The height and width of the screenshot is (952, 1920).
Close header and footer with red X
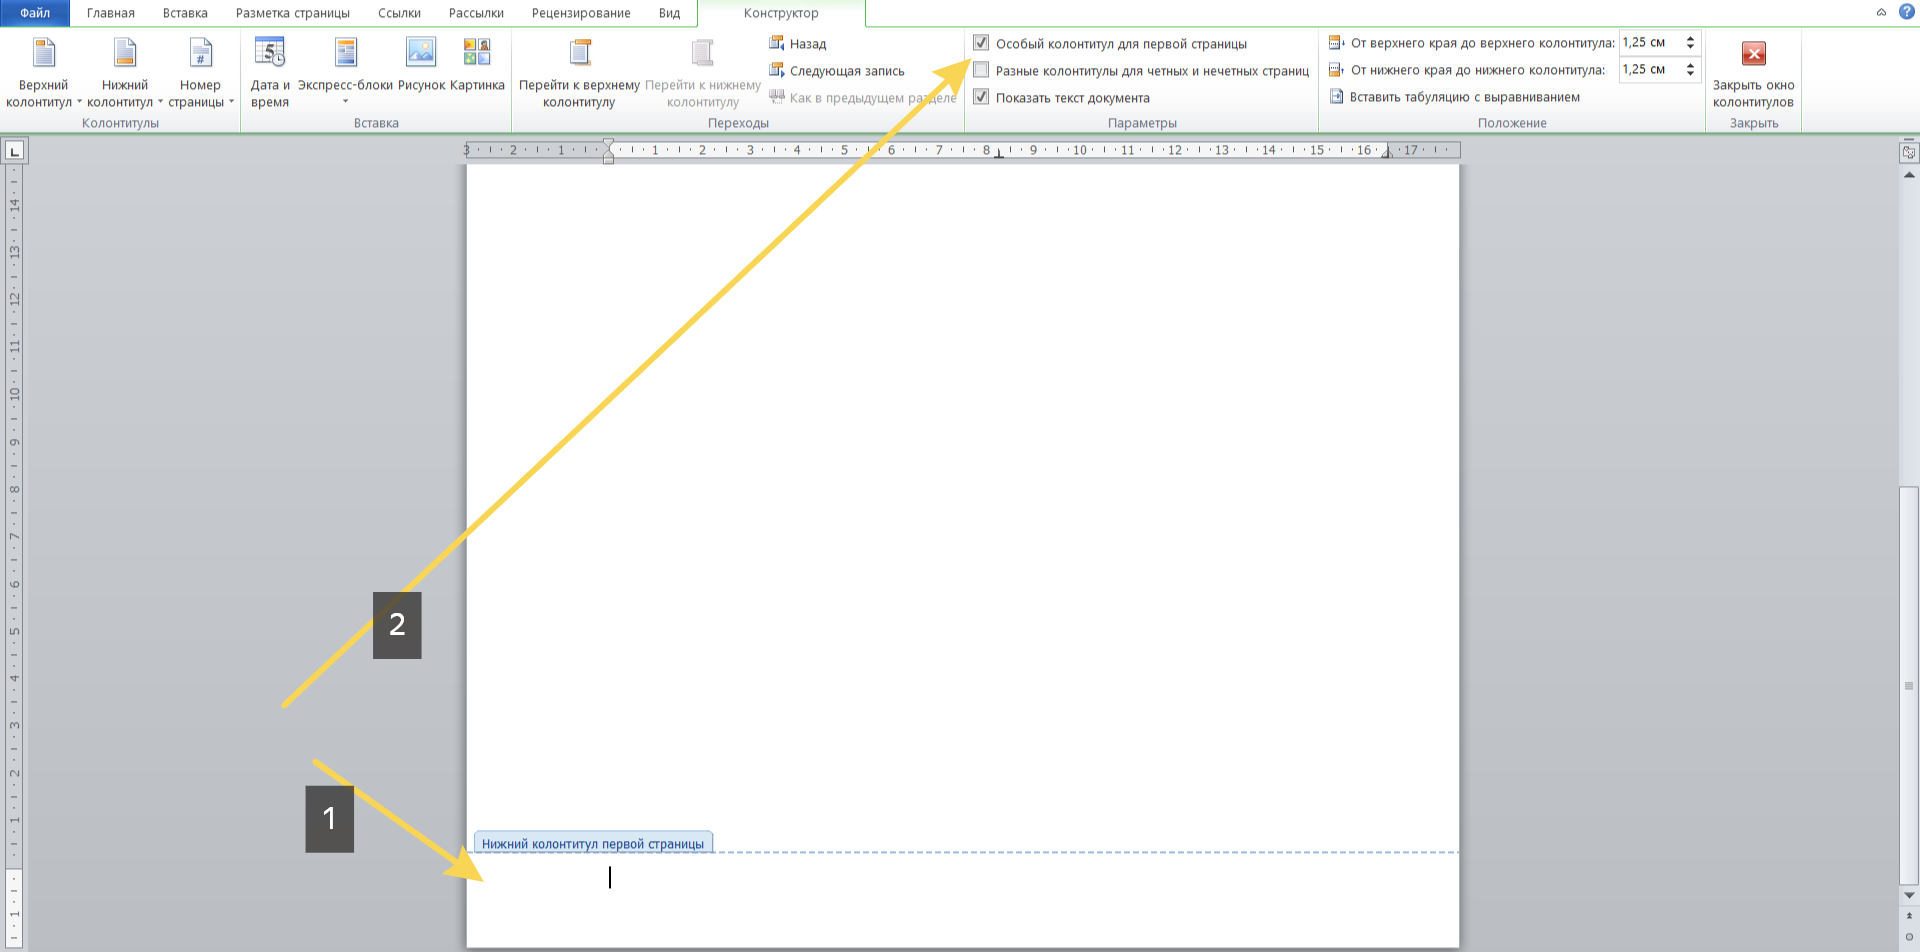(1753, 54)
